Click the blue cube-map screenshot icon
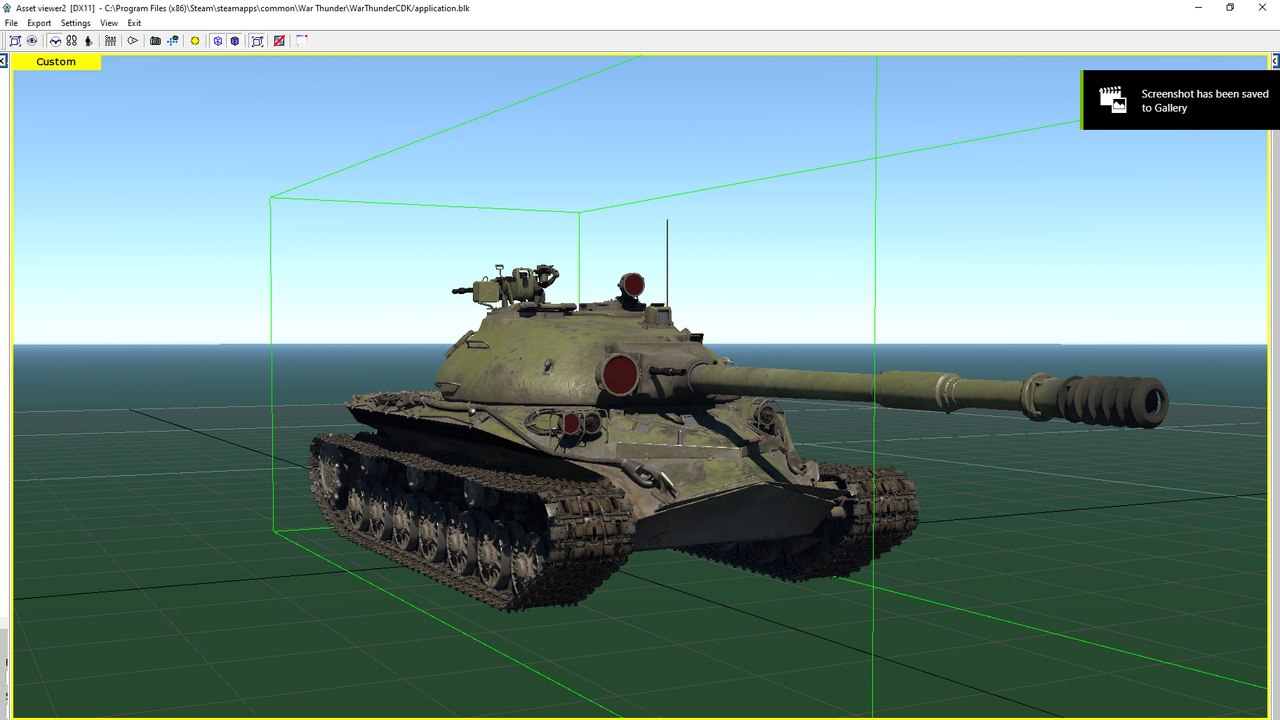 [x=172, y=41]
